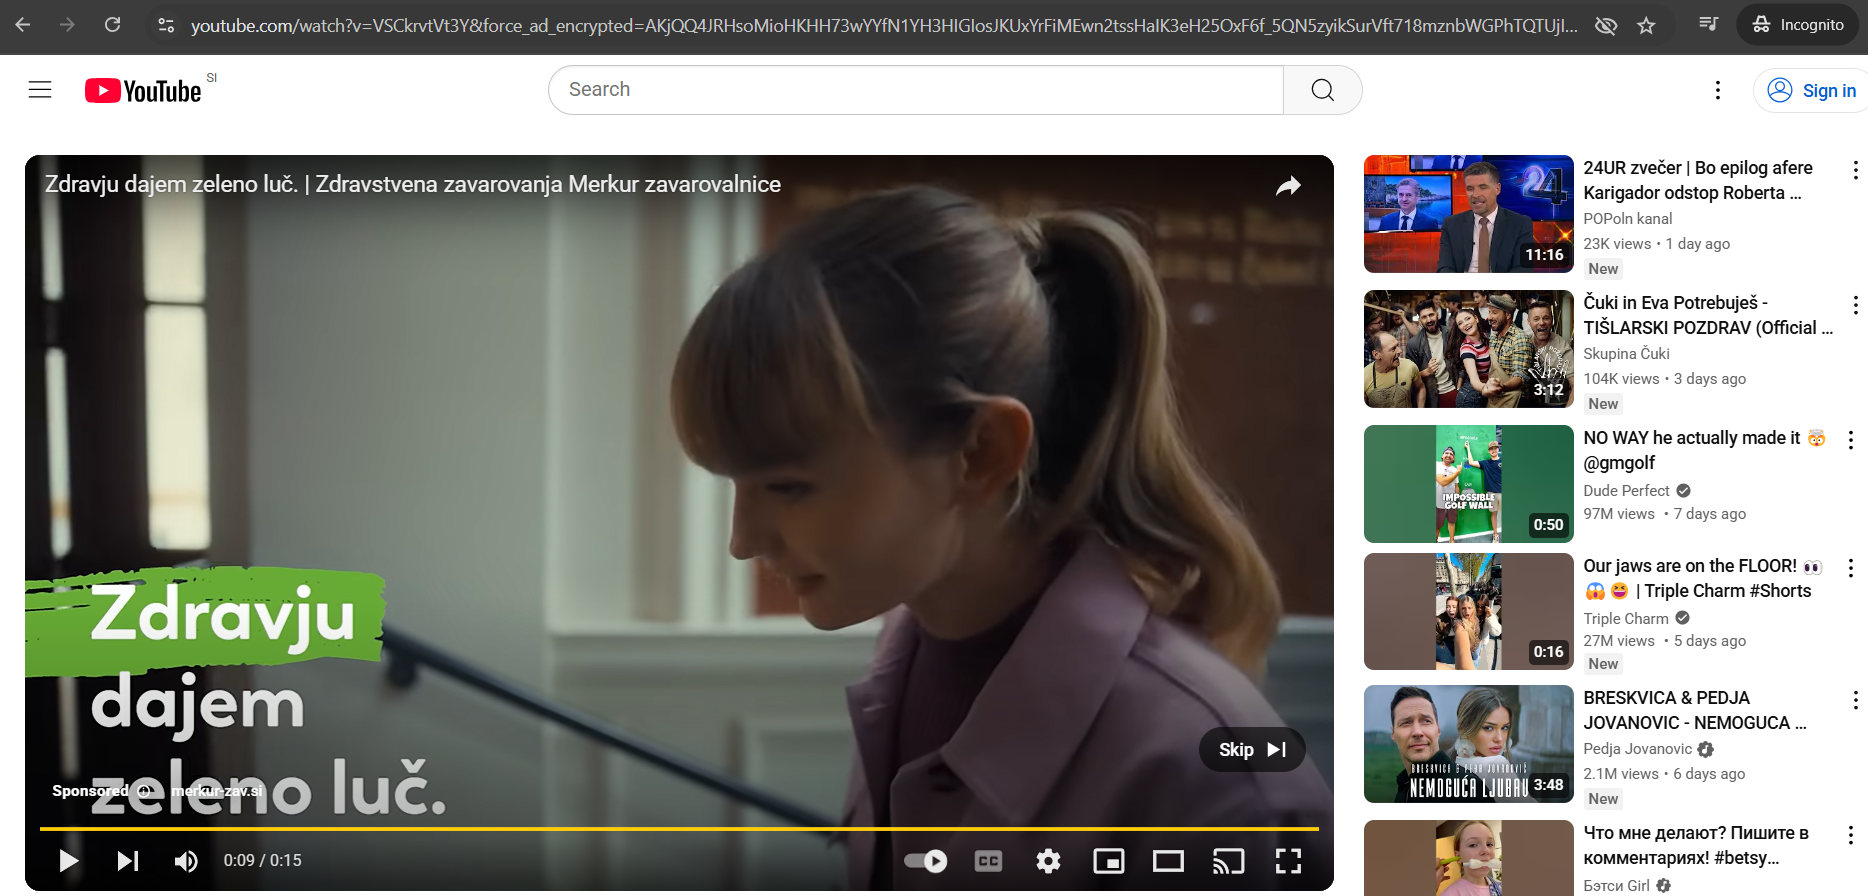Cast video with Play on TV icon
Screen dimensions: 1868x896
(1228, 861)
